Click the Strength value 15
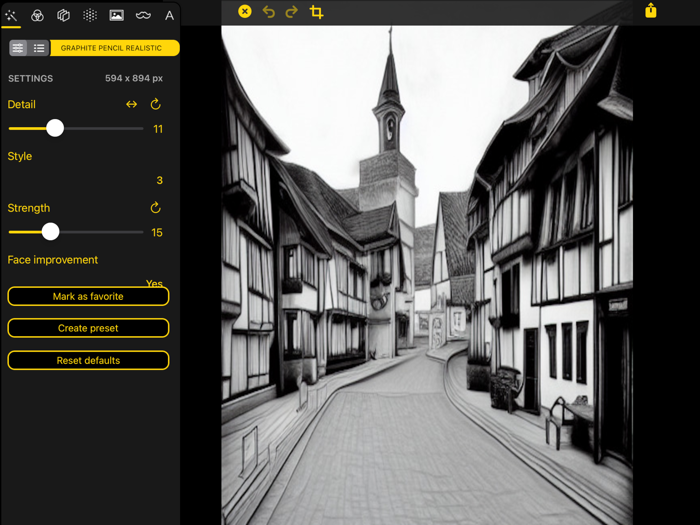Viewport: 700px width, 525px height. [157, 233]
